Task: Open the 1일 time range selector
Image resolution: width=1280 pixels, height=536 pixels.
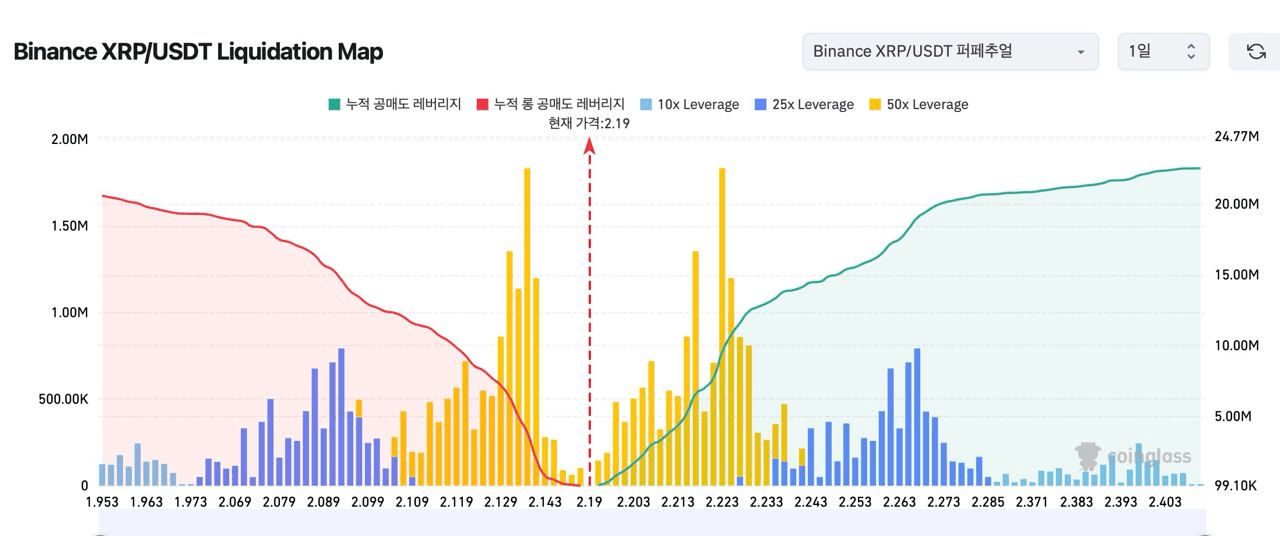Action: tap(1163, 51)
